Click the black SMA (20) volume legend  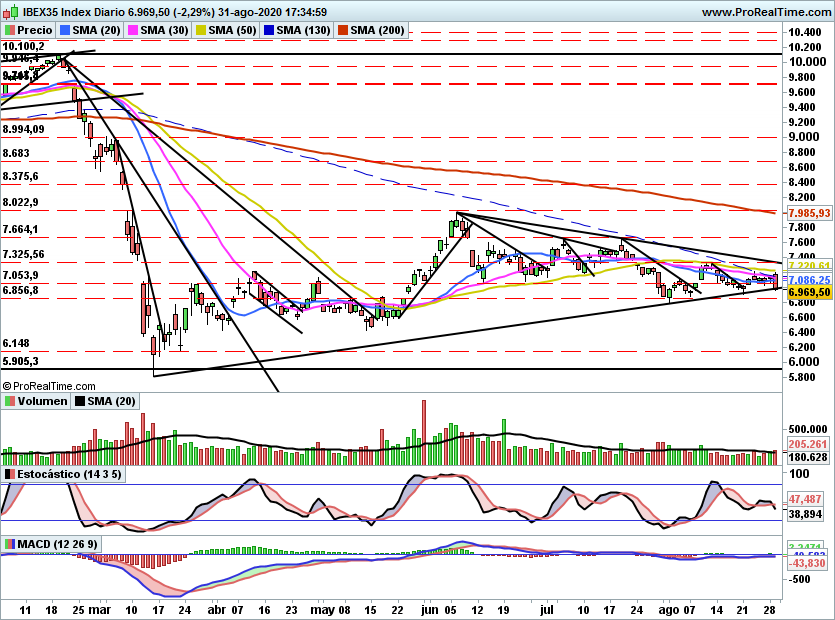click(x=105, y=401)
